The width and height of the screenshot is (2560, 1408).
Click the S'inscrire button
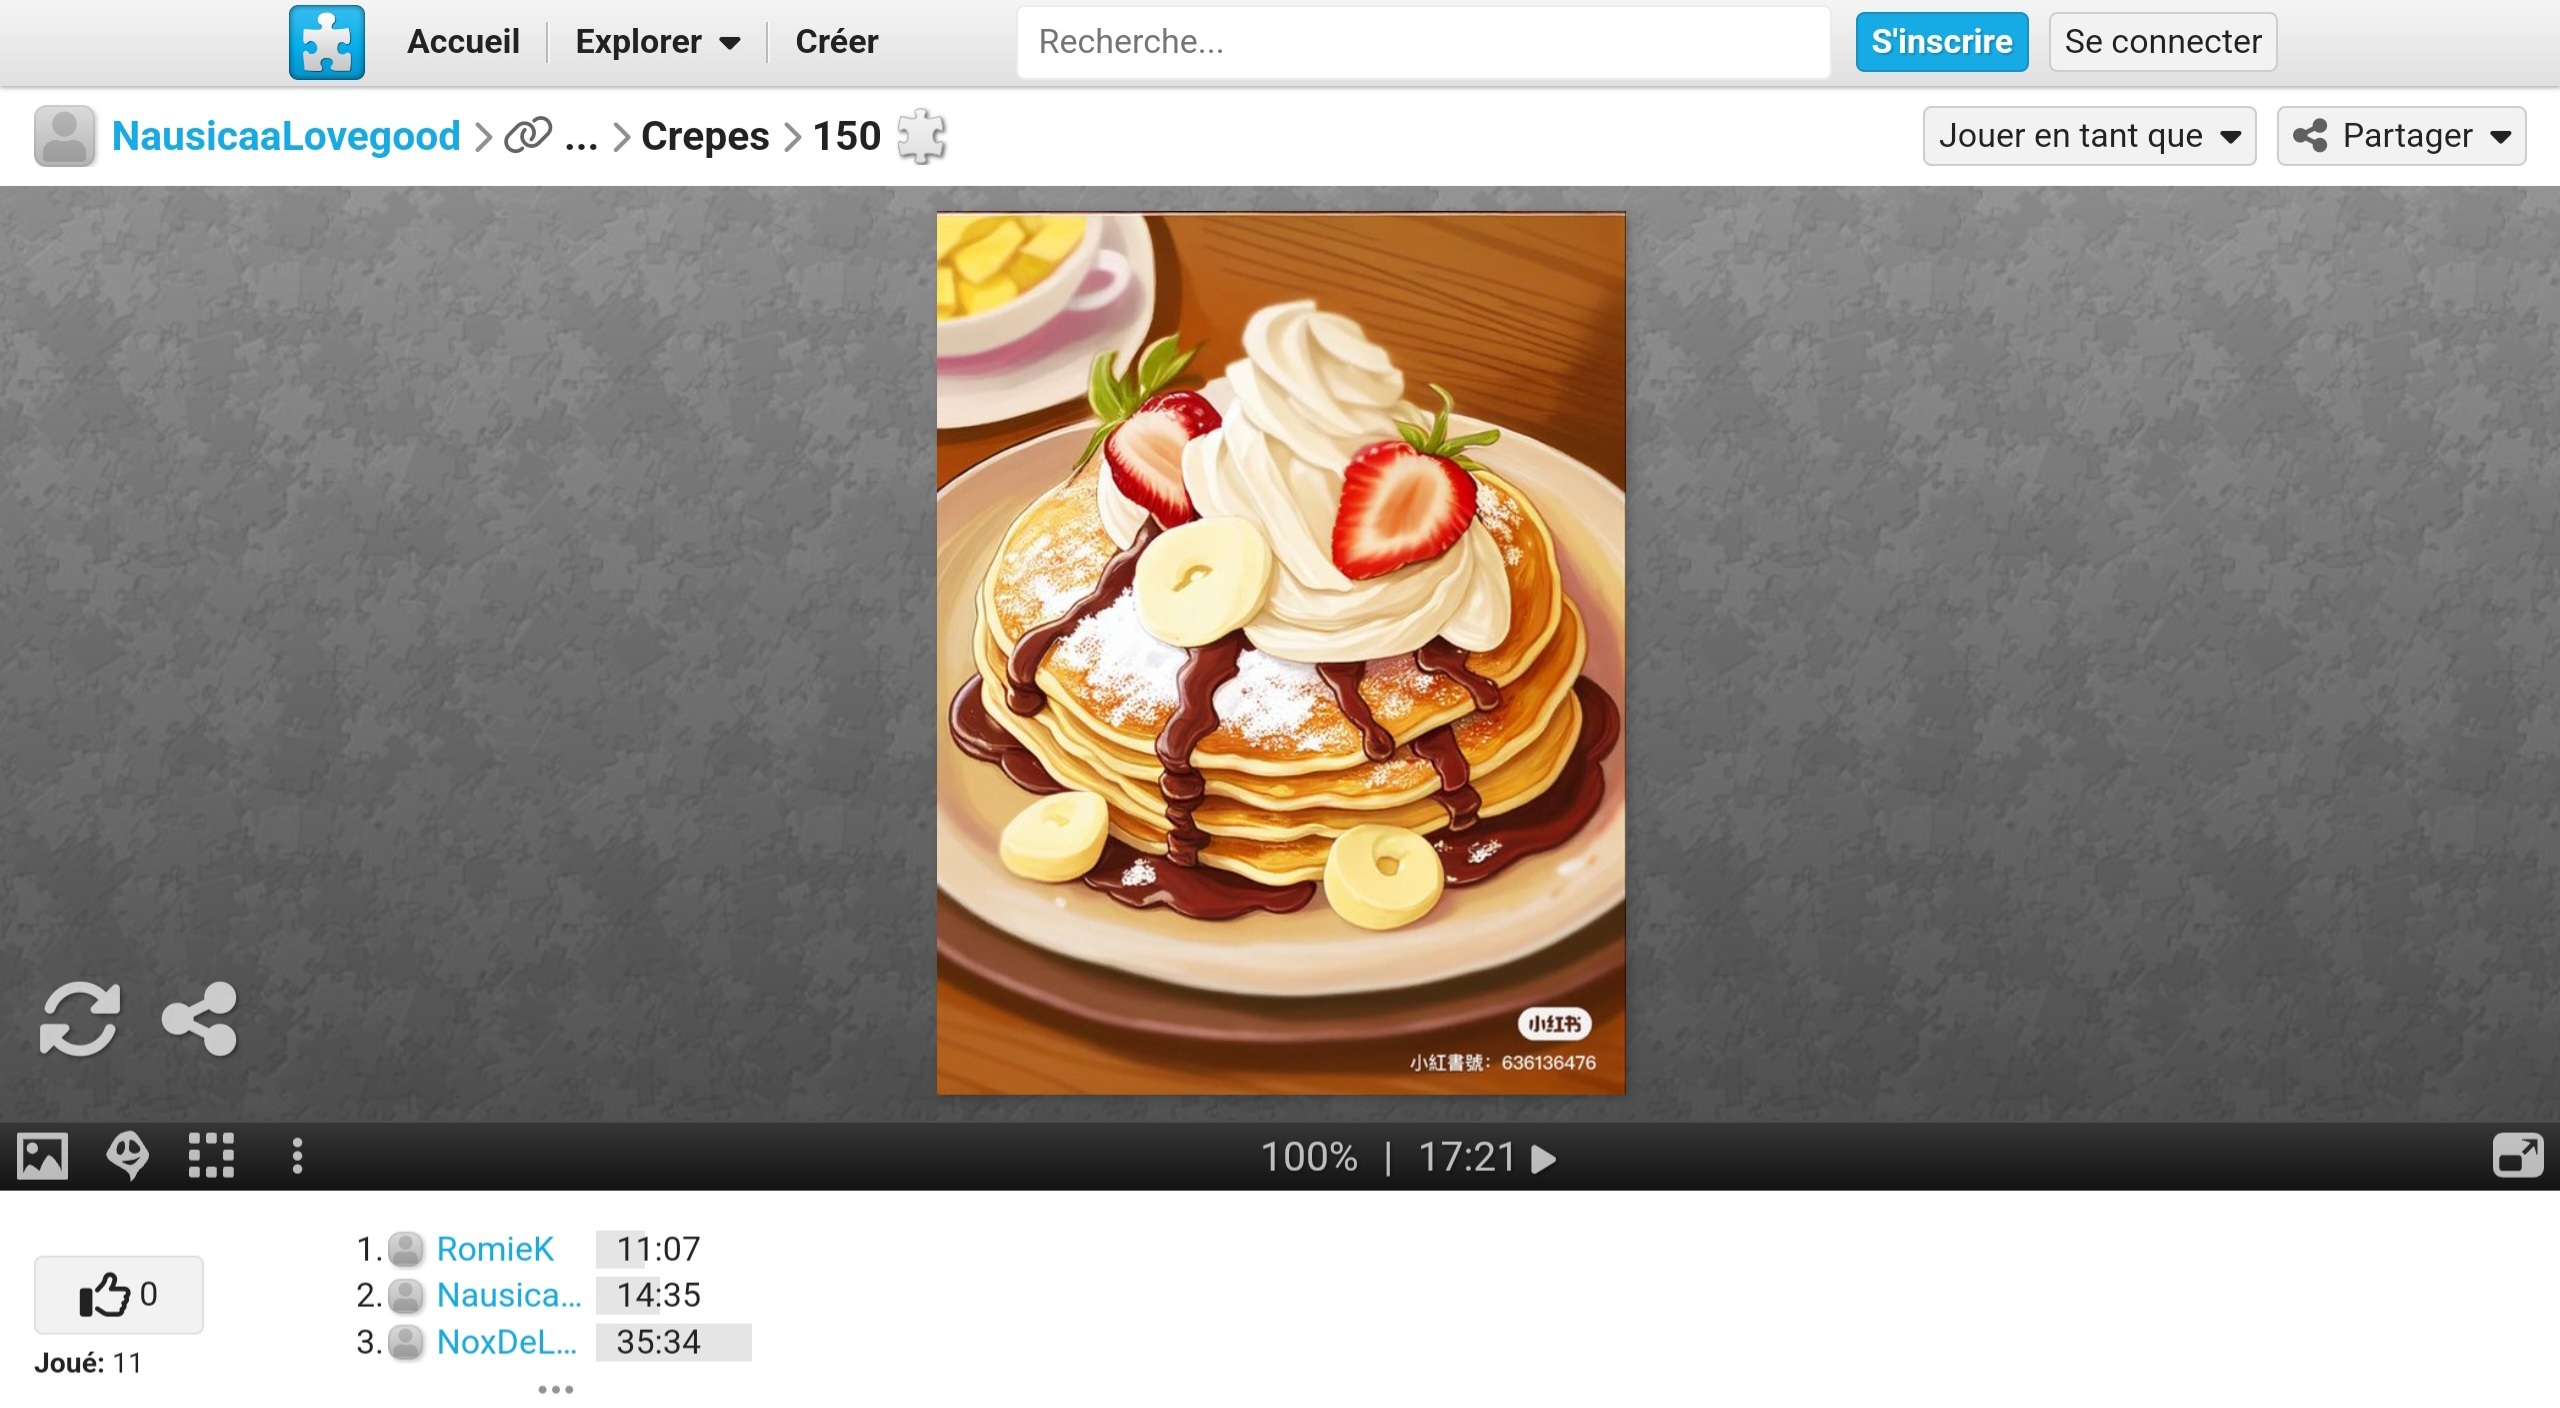click(1942, 42)
